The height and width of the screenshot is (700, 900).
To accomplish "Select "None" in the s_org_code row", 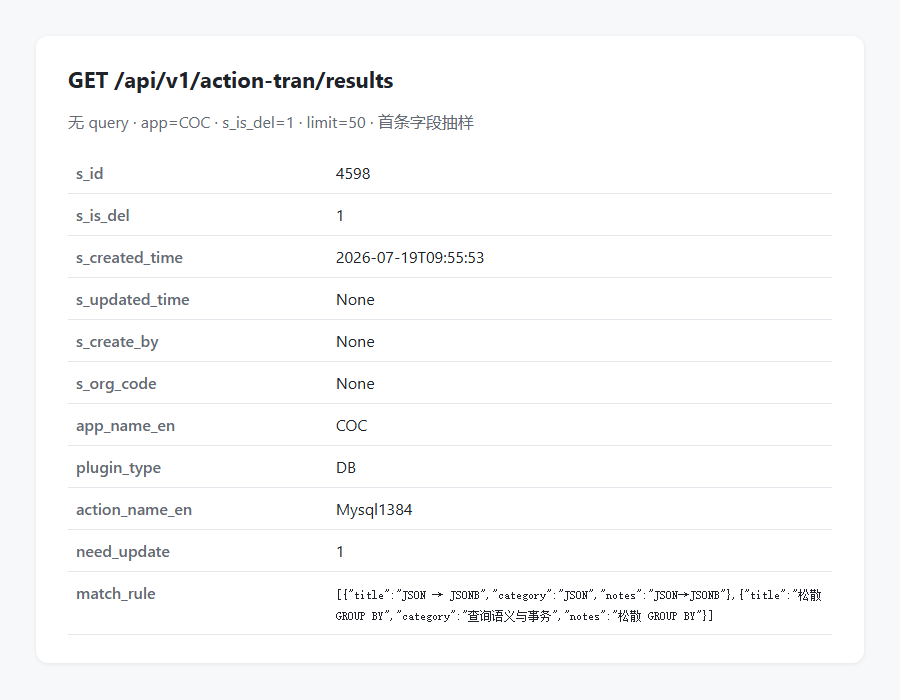I will click(355, 384).
